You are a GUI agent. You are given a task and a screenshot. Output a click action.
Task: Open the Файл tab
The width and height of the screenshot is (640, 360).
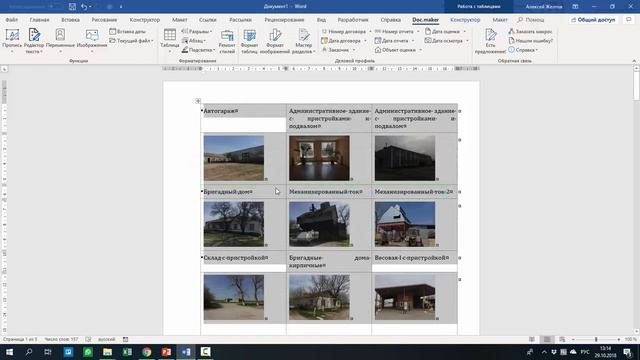11,20
